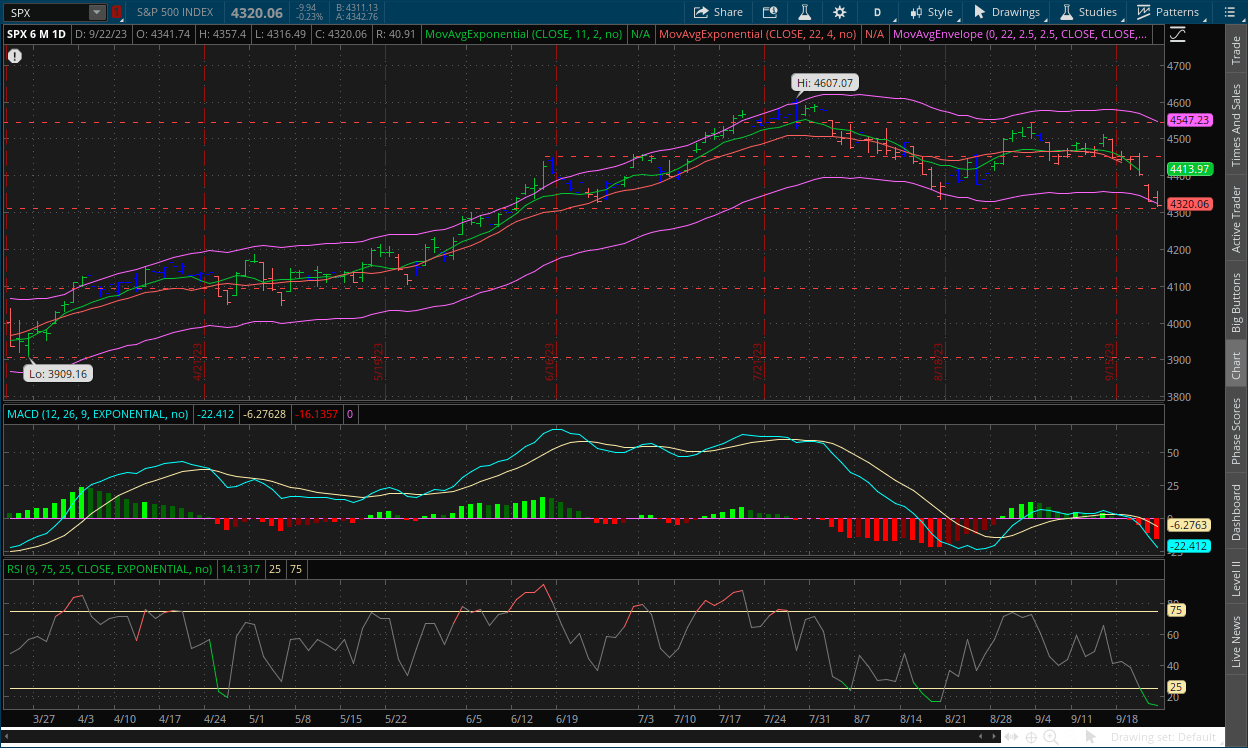Viewport: 1248px width, 748px height.
Task: Open the Studies menu
Action: [1088, 12]
